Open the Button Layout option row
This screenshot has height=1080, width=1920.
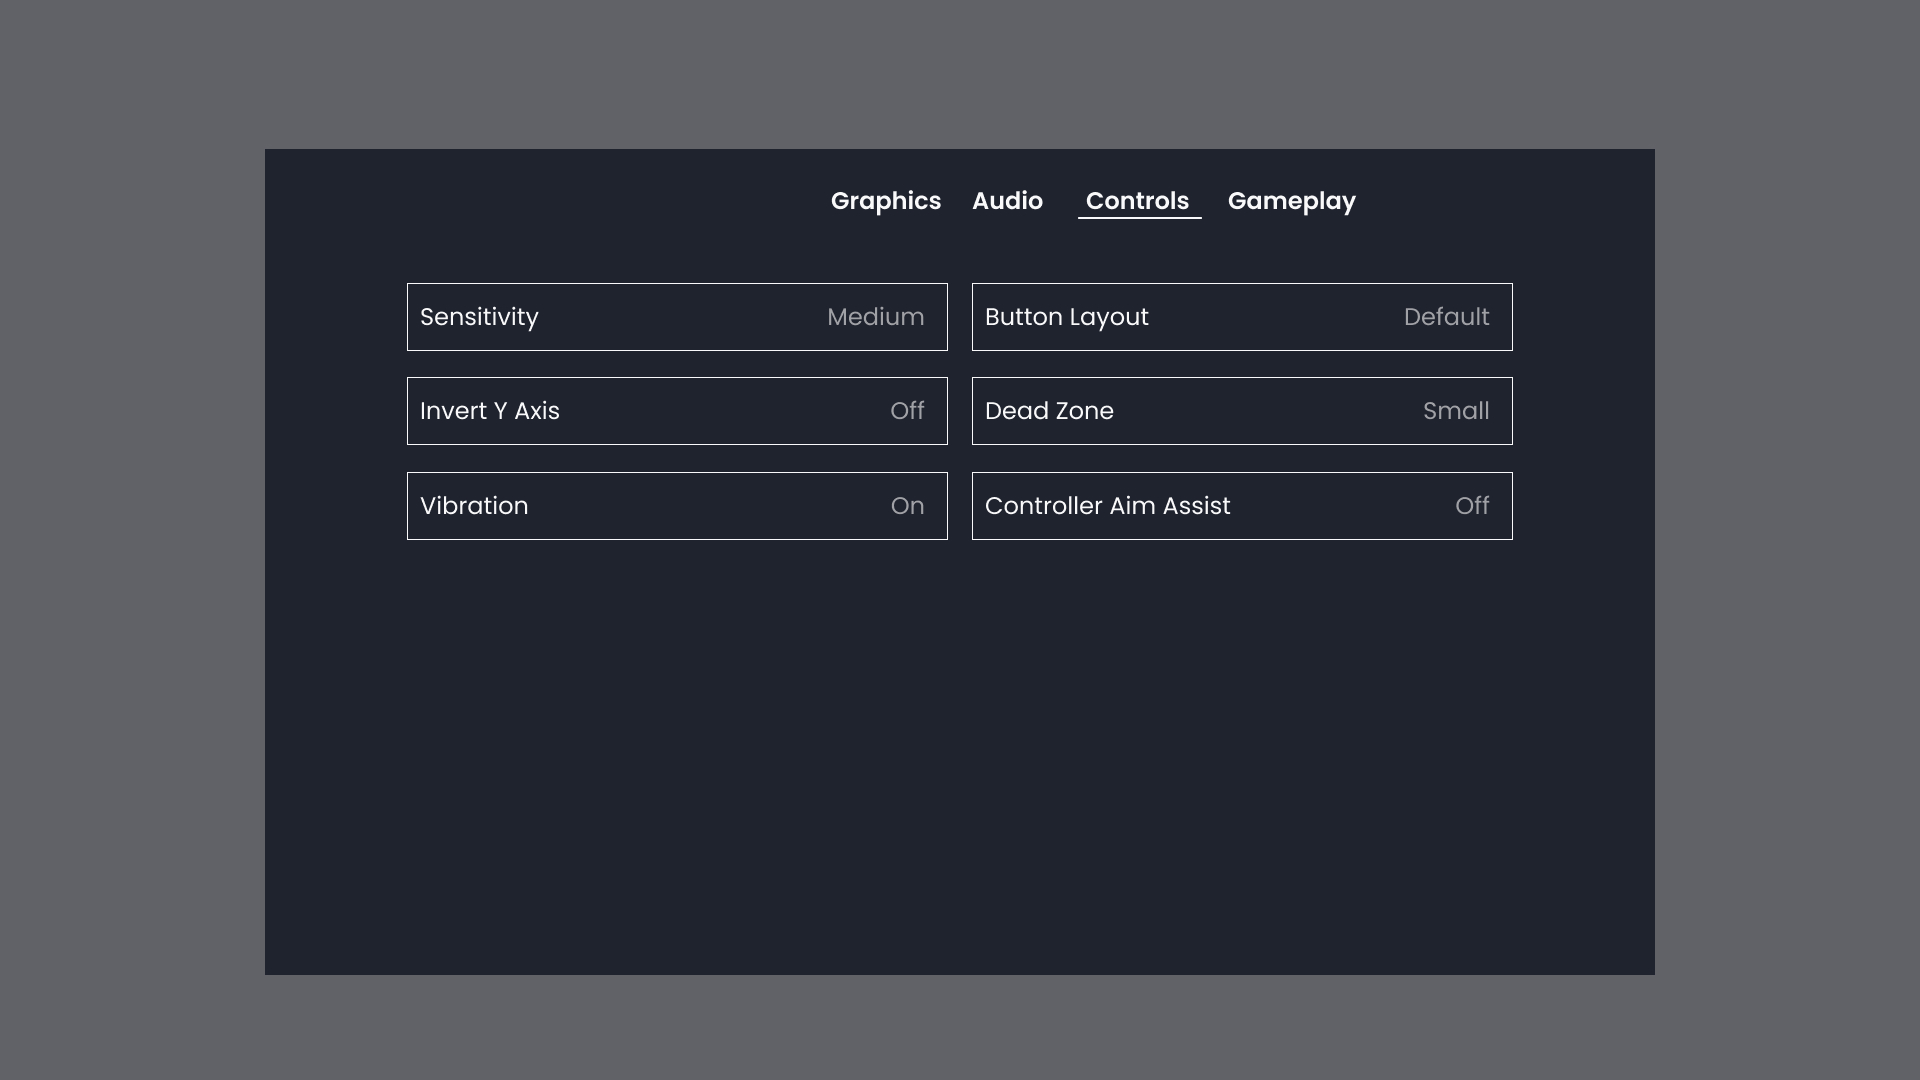click(x=1242, y=317)
